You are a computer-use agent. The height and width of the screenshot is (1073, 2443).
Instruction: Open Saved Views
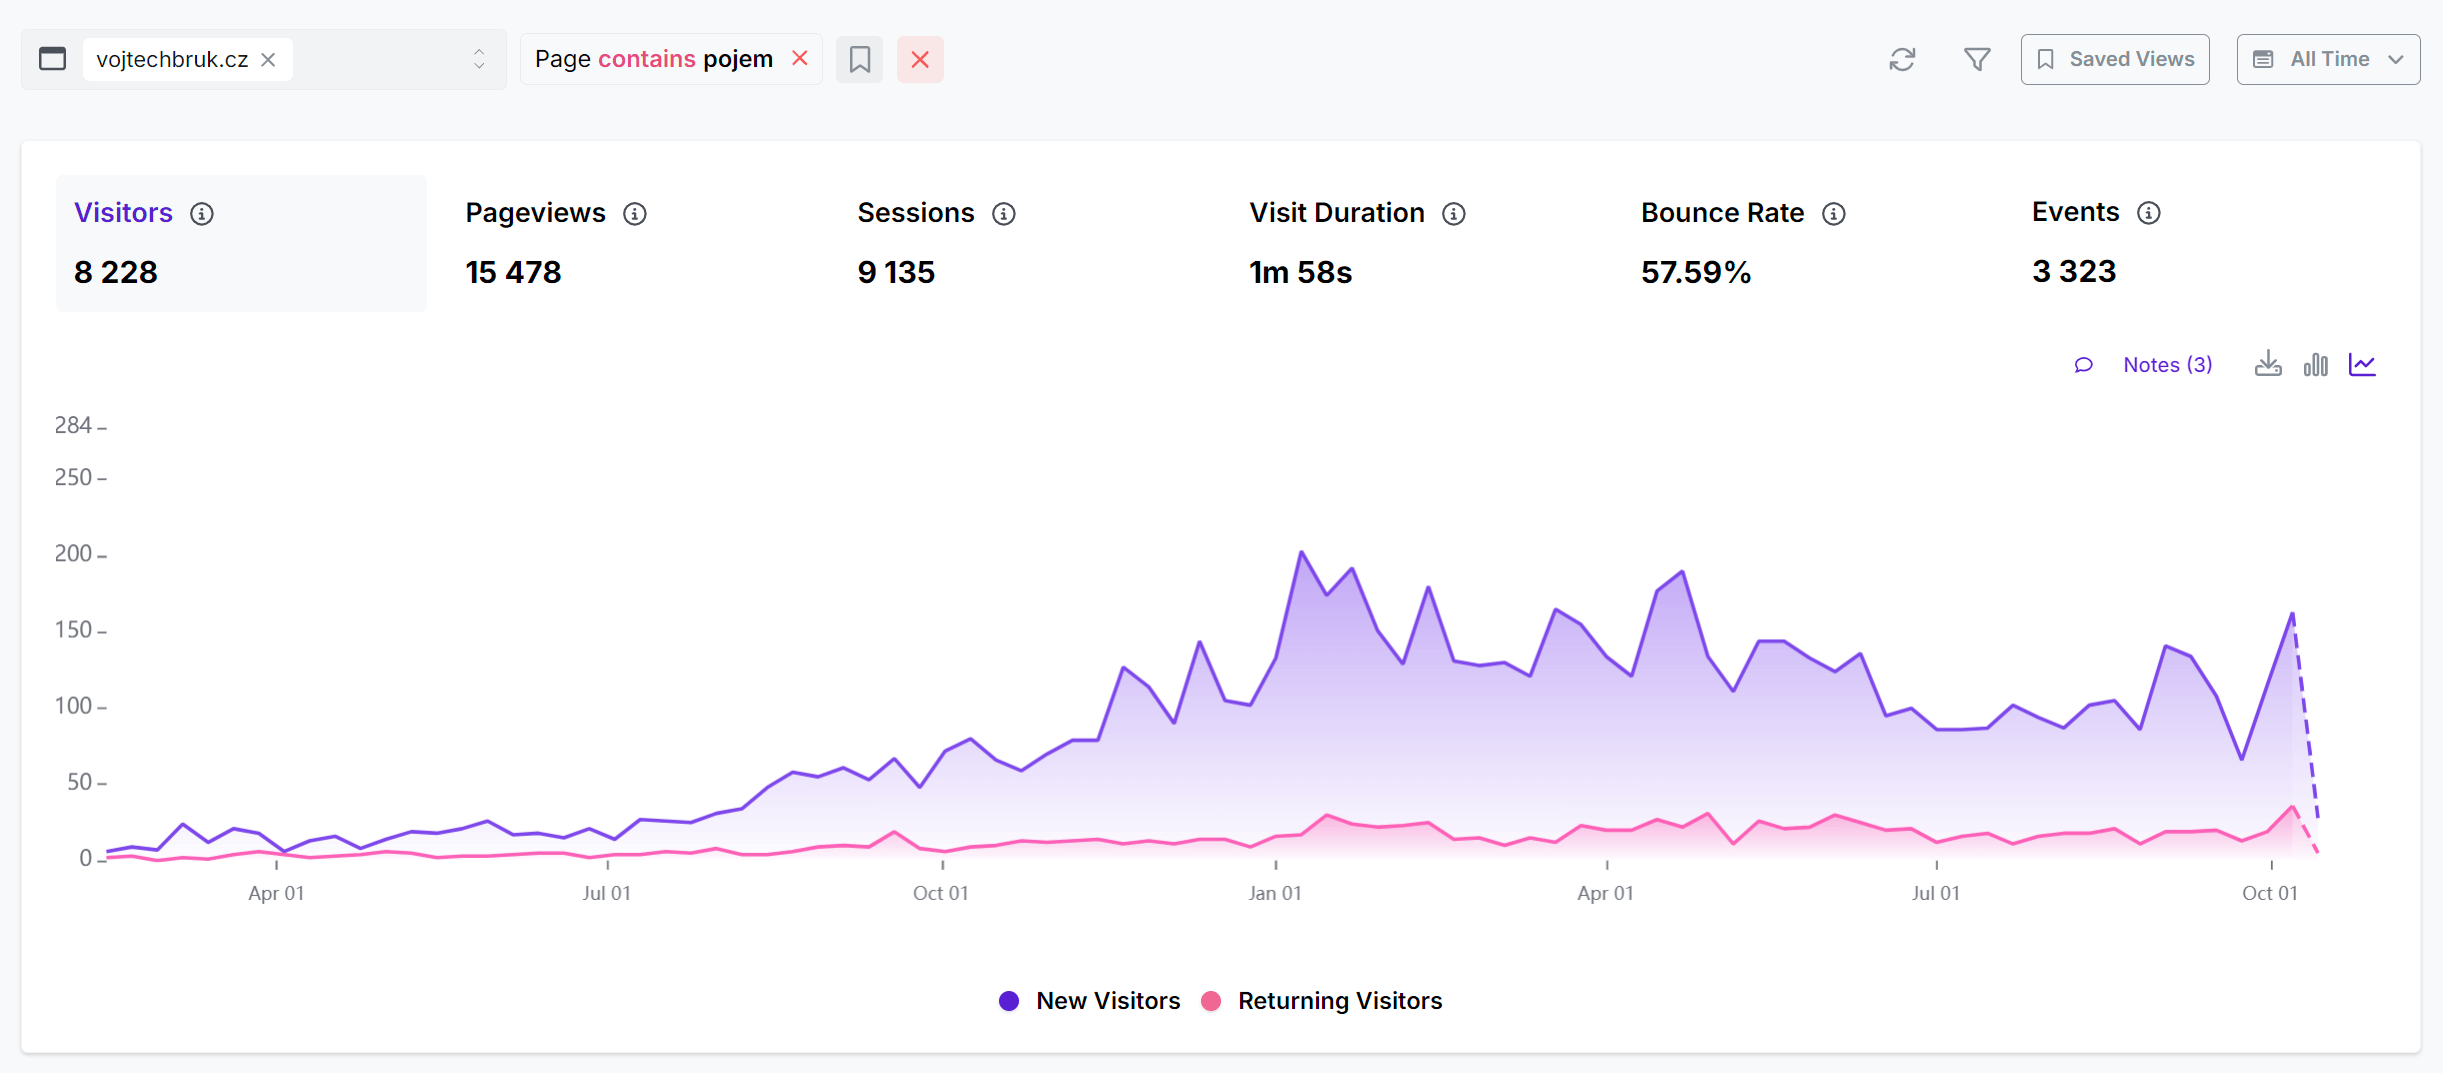tap(2115, 59)
